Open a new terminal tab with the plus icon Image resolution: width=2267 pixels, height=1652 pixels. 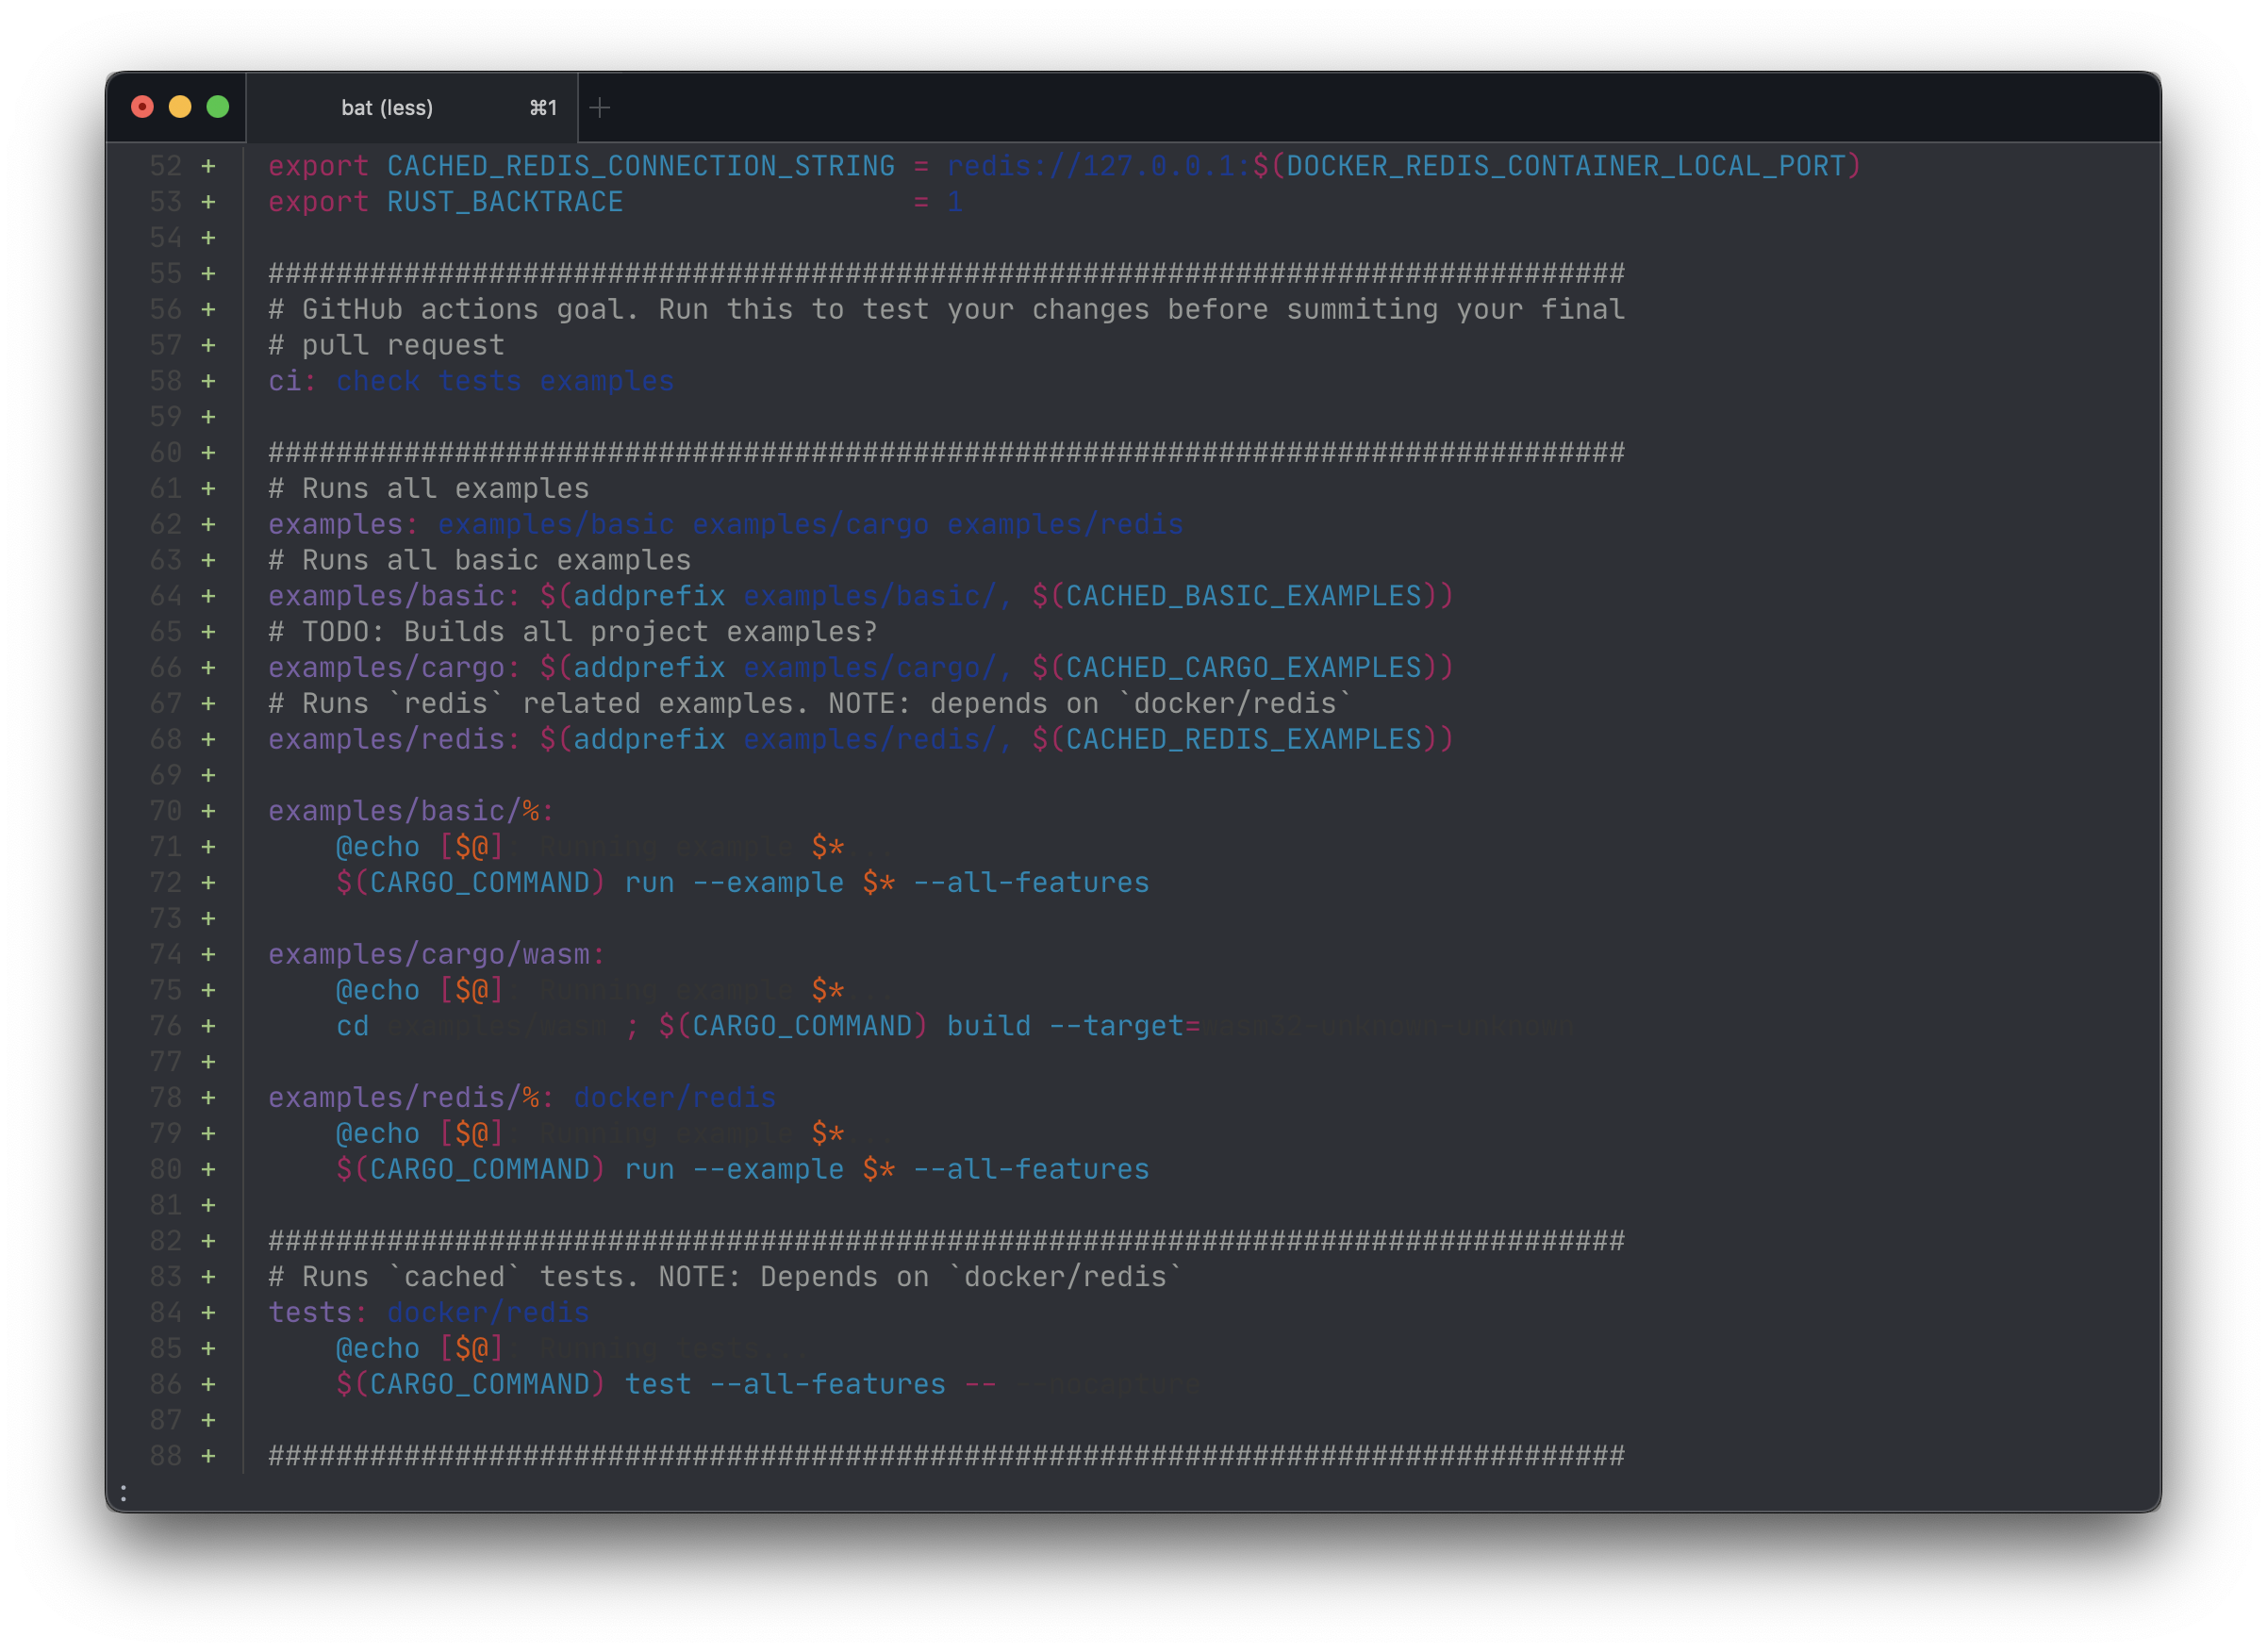[x=600, y=107]
